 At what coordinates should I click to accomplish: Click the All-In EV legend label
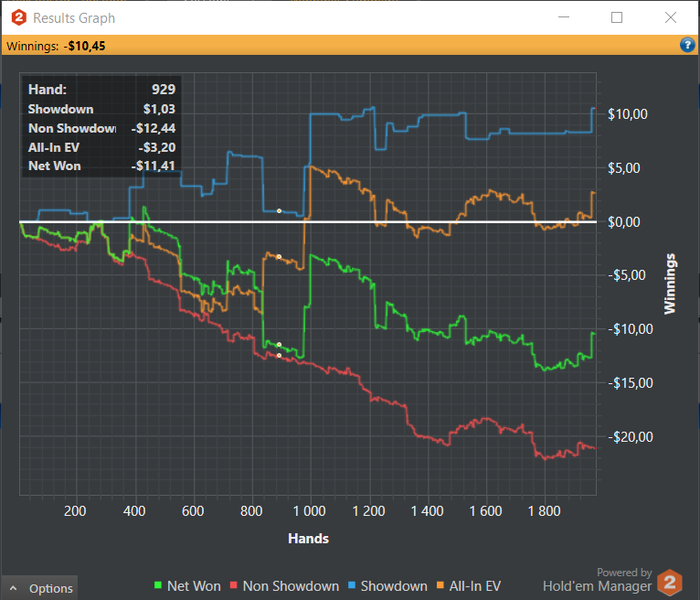point(475,586)
